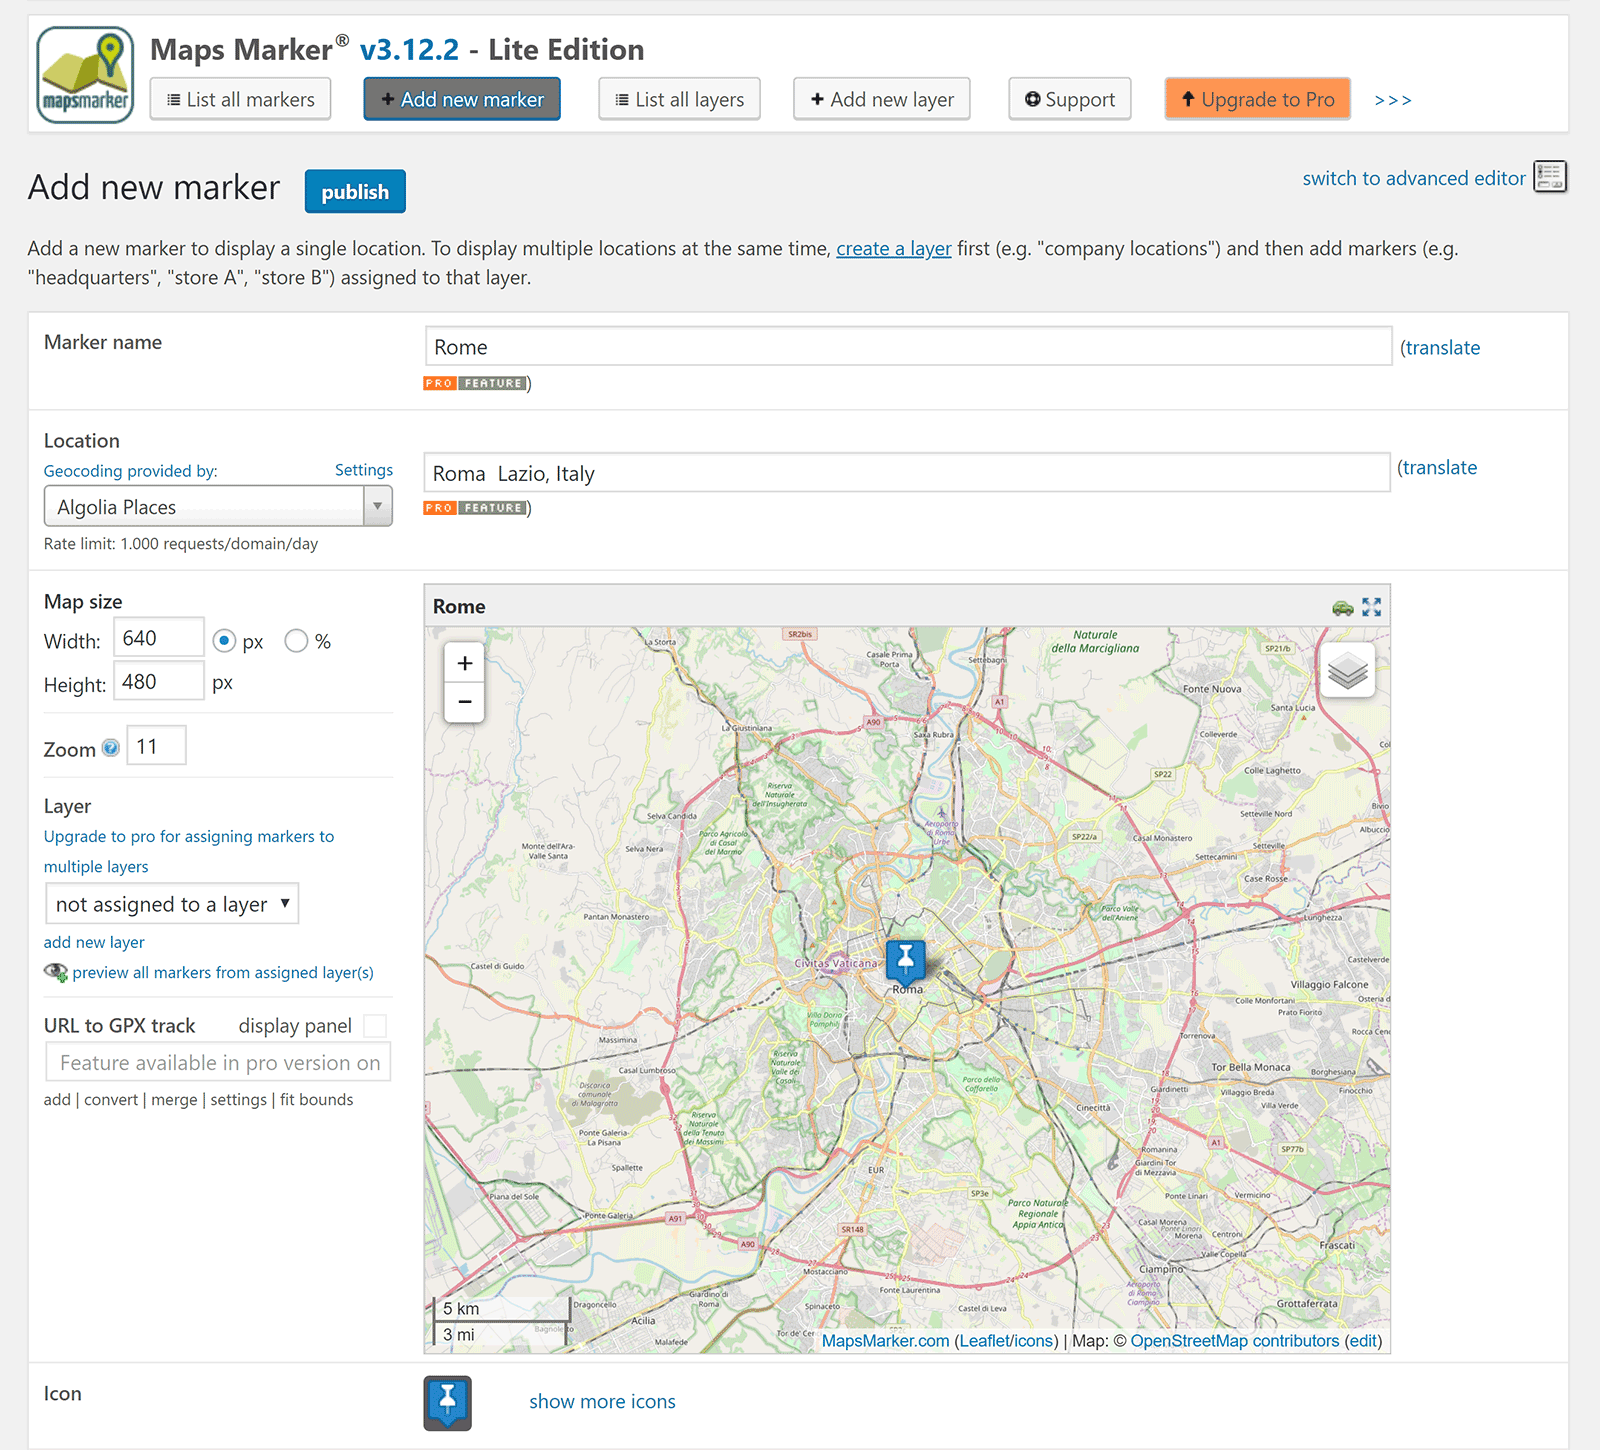Select px radio for map width
The width and height of the screenshot is (1600, 1450).
224,641
